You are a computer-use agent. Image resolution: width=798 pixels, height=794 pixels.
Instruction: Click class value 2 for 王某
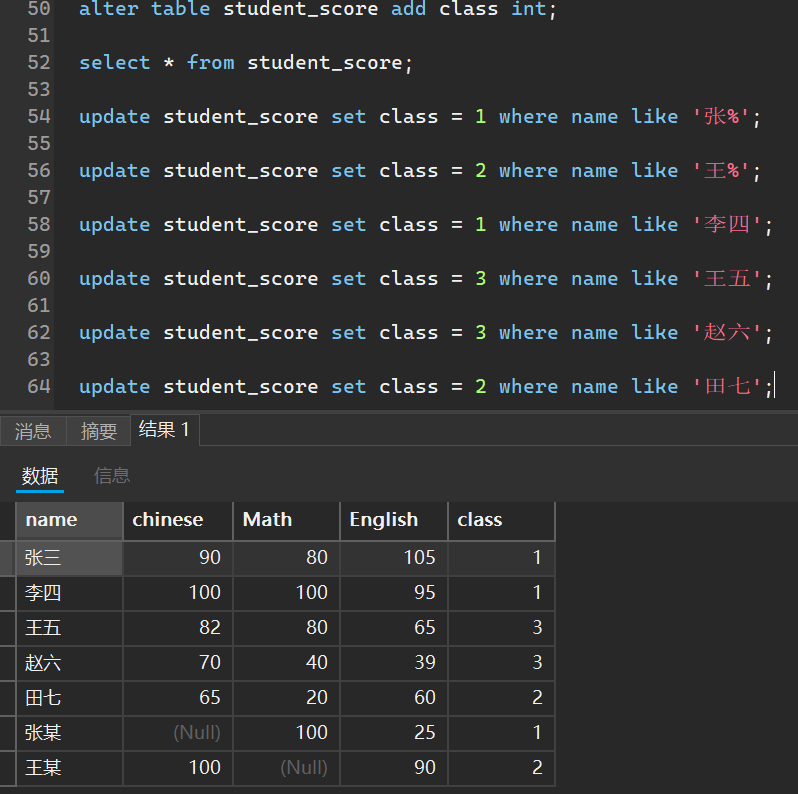click(501, 768)
